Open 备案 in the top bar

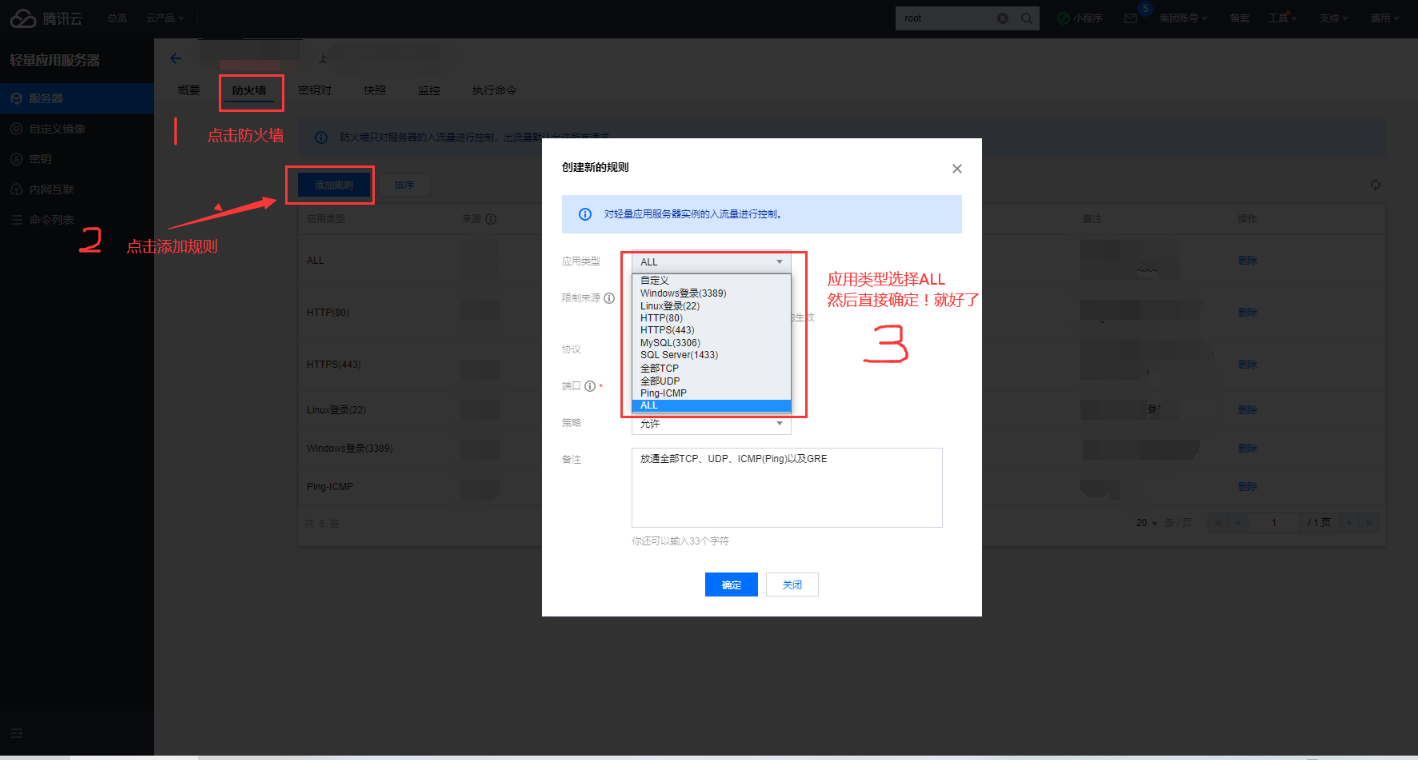1239,18
